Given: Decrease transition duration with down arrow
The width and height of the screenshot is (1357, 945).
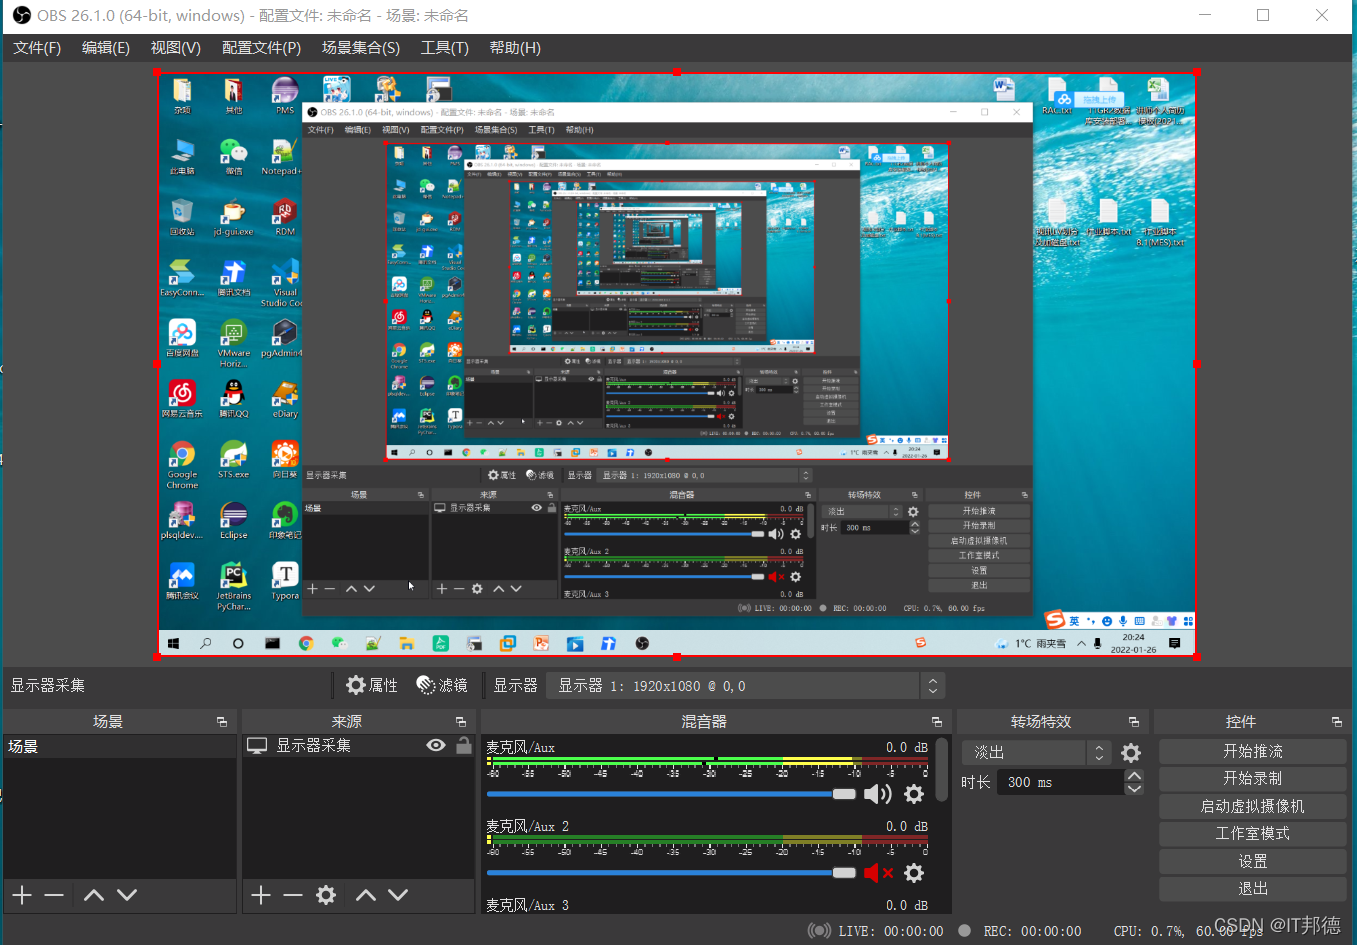Looking at the screenshot, I should coord(1134,789).
